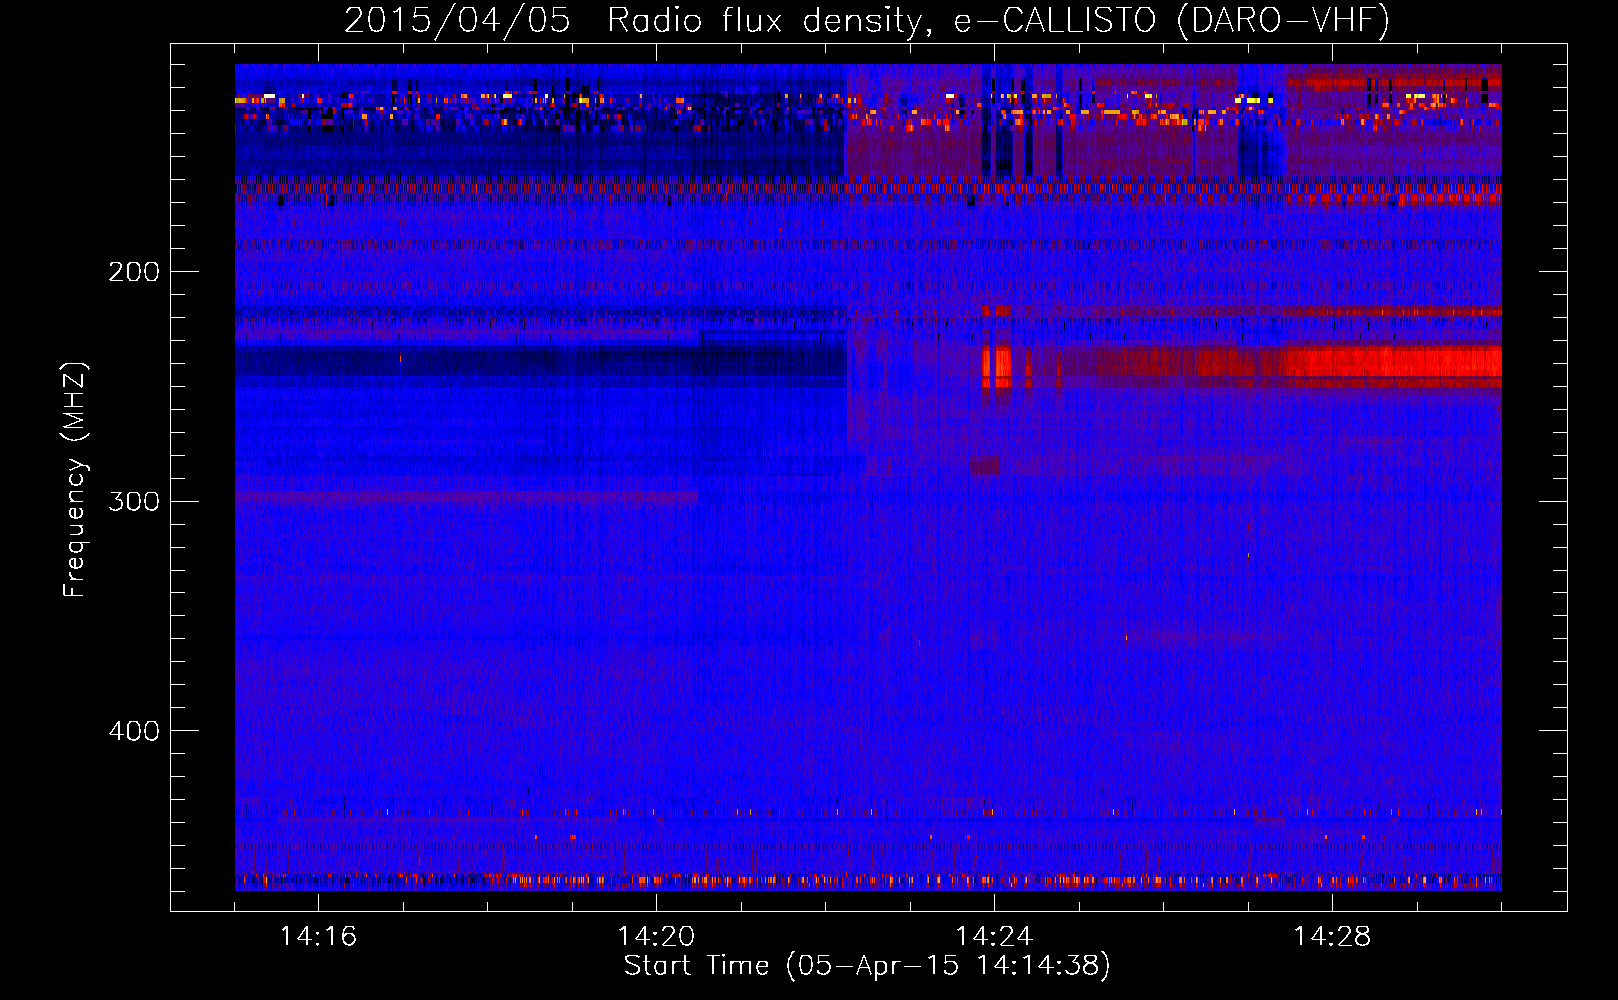Image resolution: width=1618 pixels, height=1000 pixels.
Task: Click the 'Frequency (MHZ)' axis label
Action: tap(75, 480)
